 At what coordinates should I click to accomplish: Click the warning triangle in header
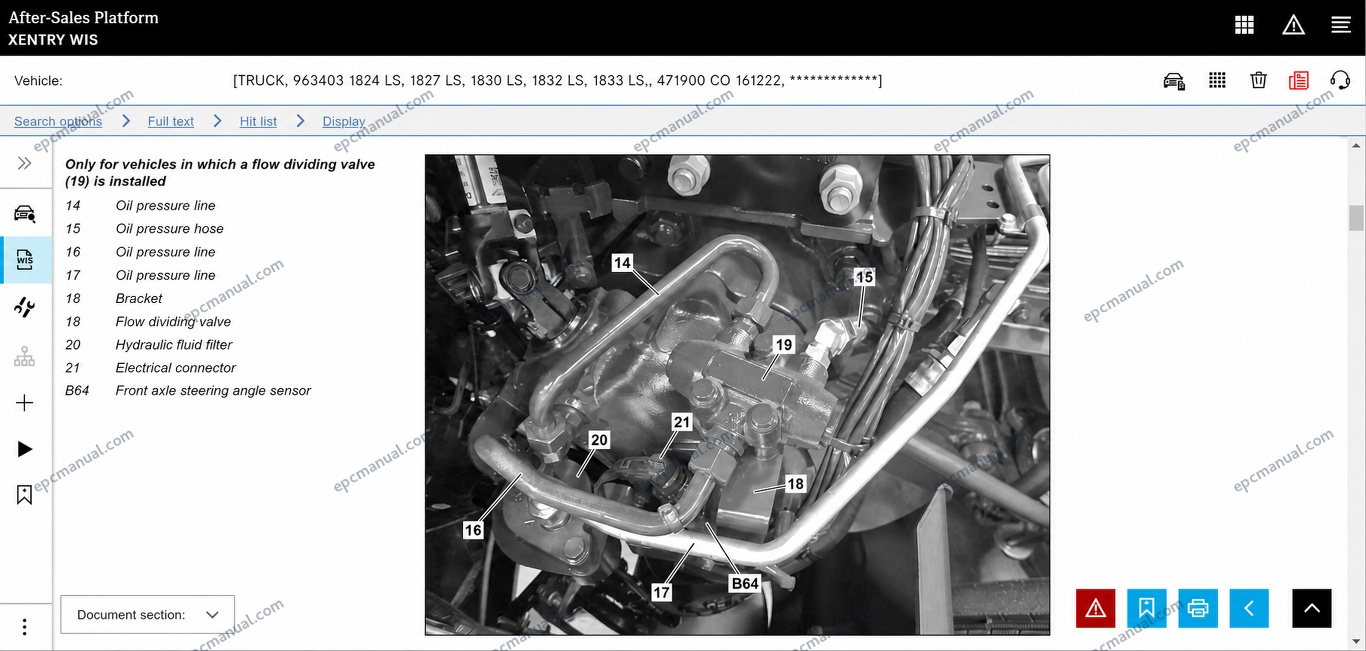pyautogui.click(x=1293, y=26)
